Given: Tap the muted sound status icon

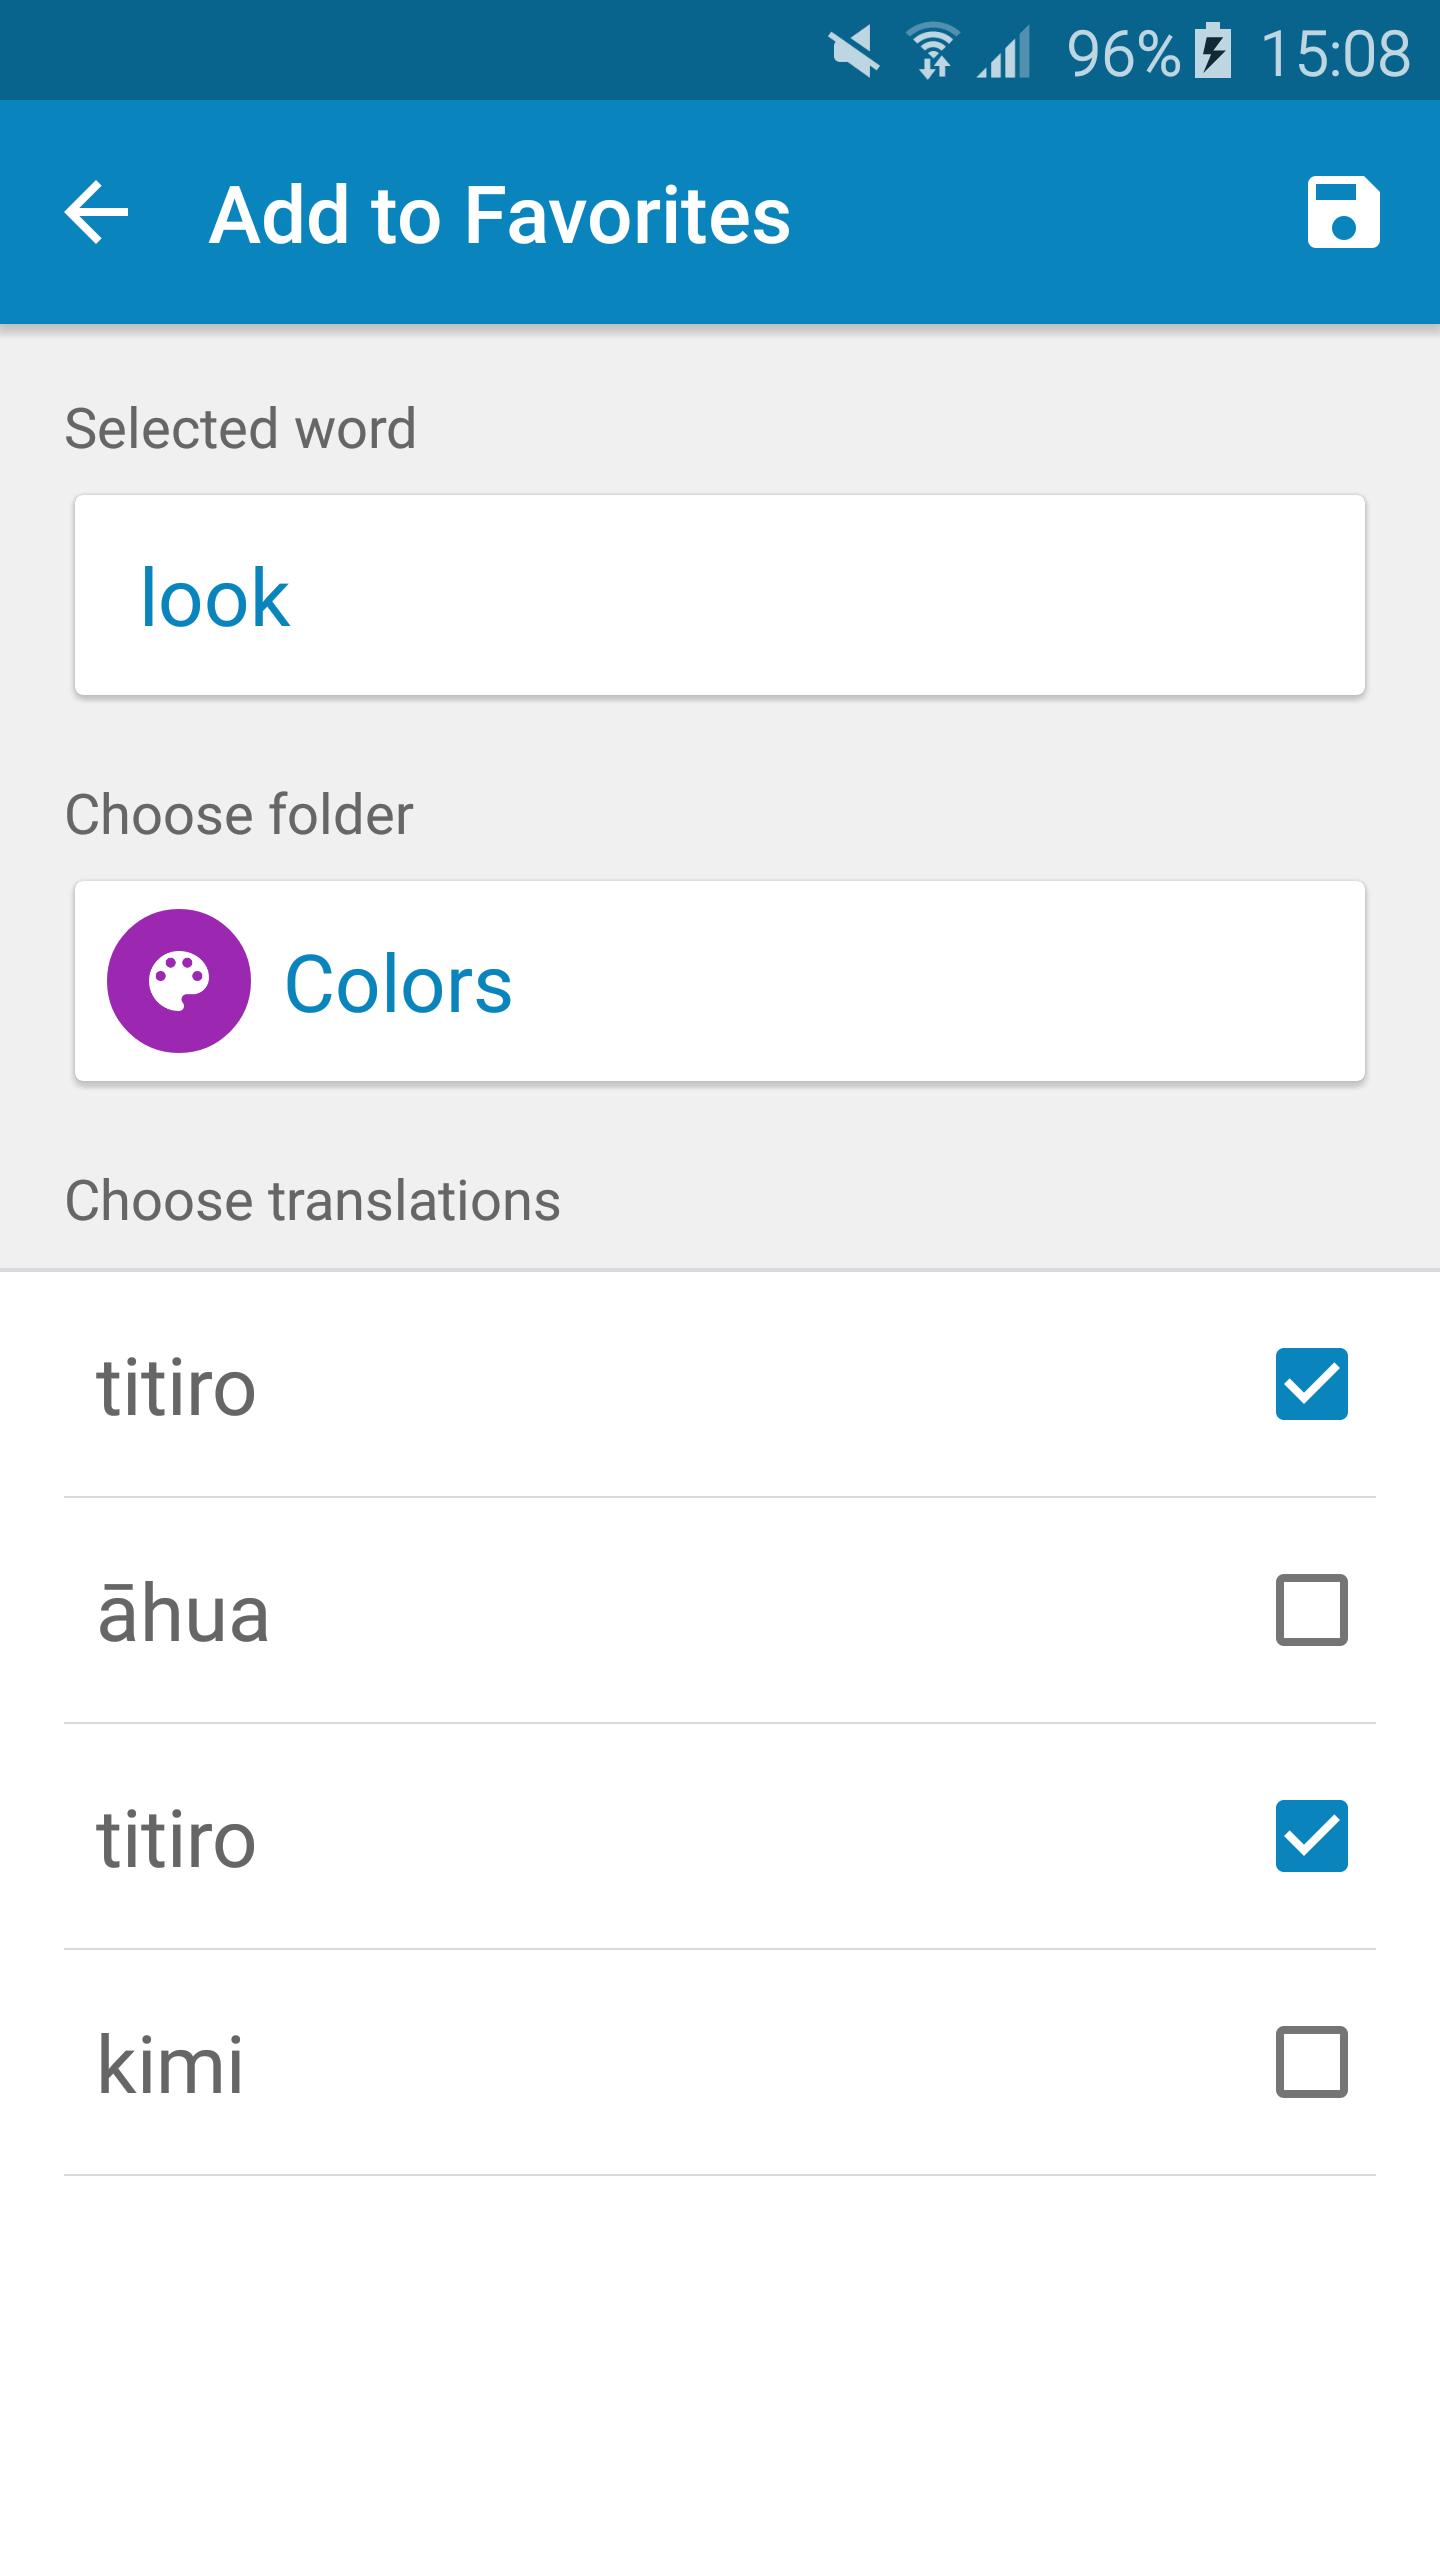Looking at the screenshot, I should [x=854, y=52].
